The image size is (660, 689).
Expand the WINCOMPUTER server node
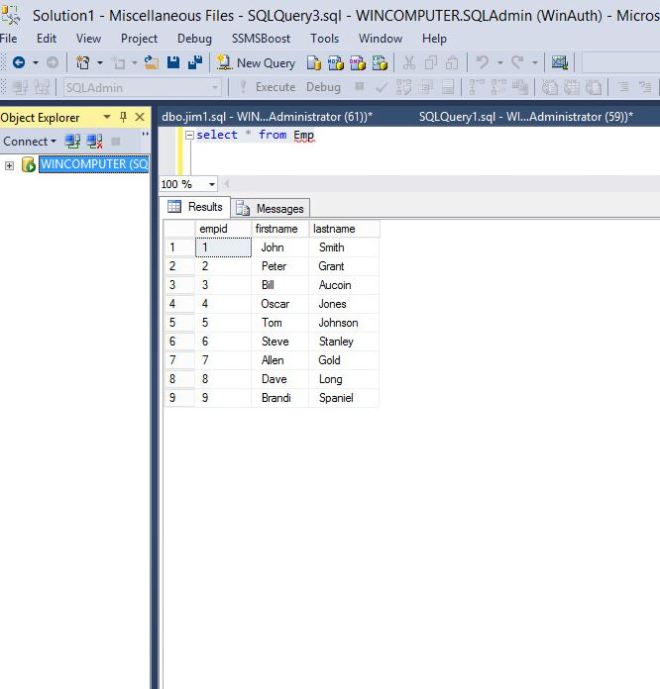tap(9, 165)
